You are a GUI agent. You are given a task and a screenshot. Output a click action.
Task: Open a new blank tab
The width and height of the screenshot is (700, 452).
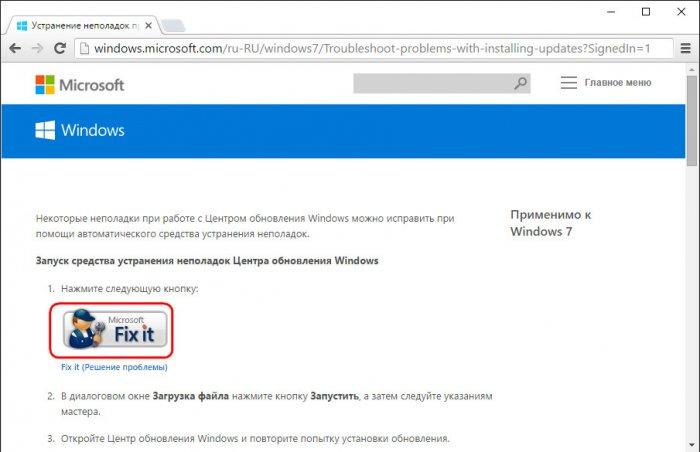pyautogui.click(x=173, y=26)
